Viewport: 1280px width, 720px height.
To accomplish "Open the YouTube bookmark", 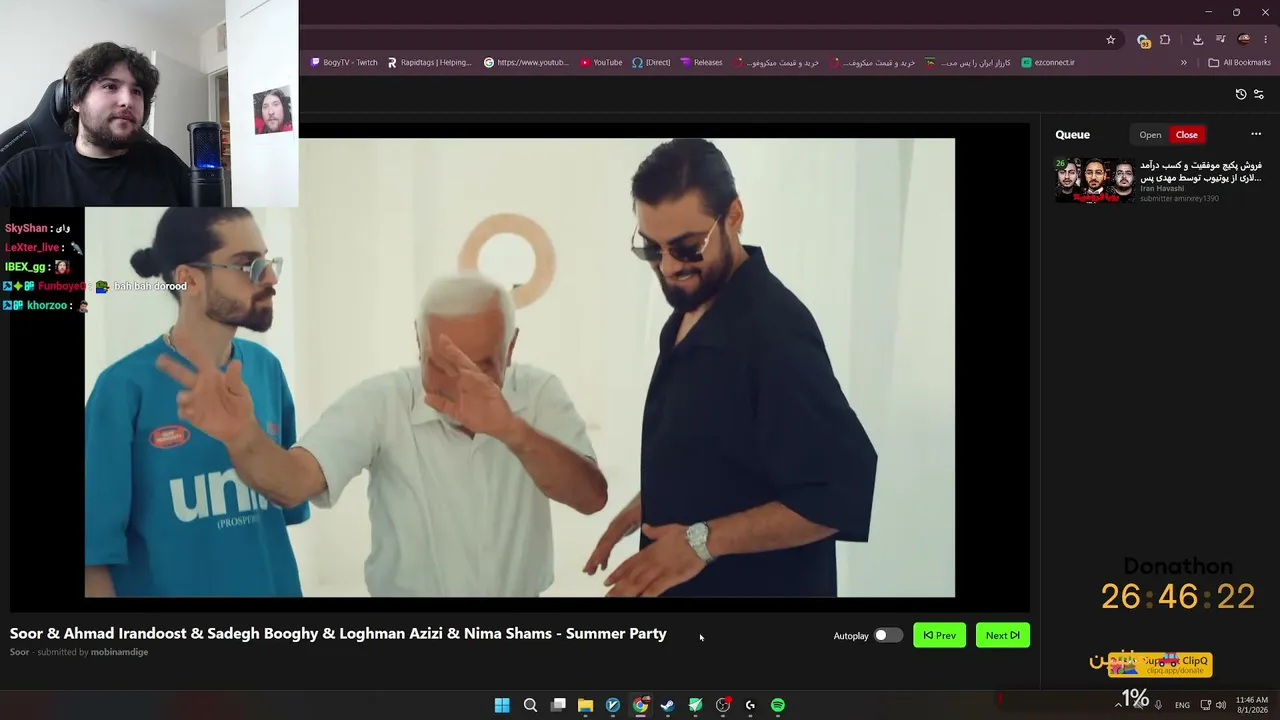I will point(601,62).
